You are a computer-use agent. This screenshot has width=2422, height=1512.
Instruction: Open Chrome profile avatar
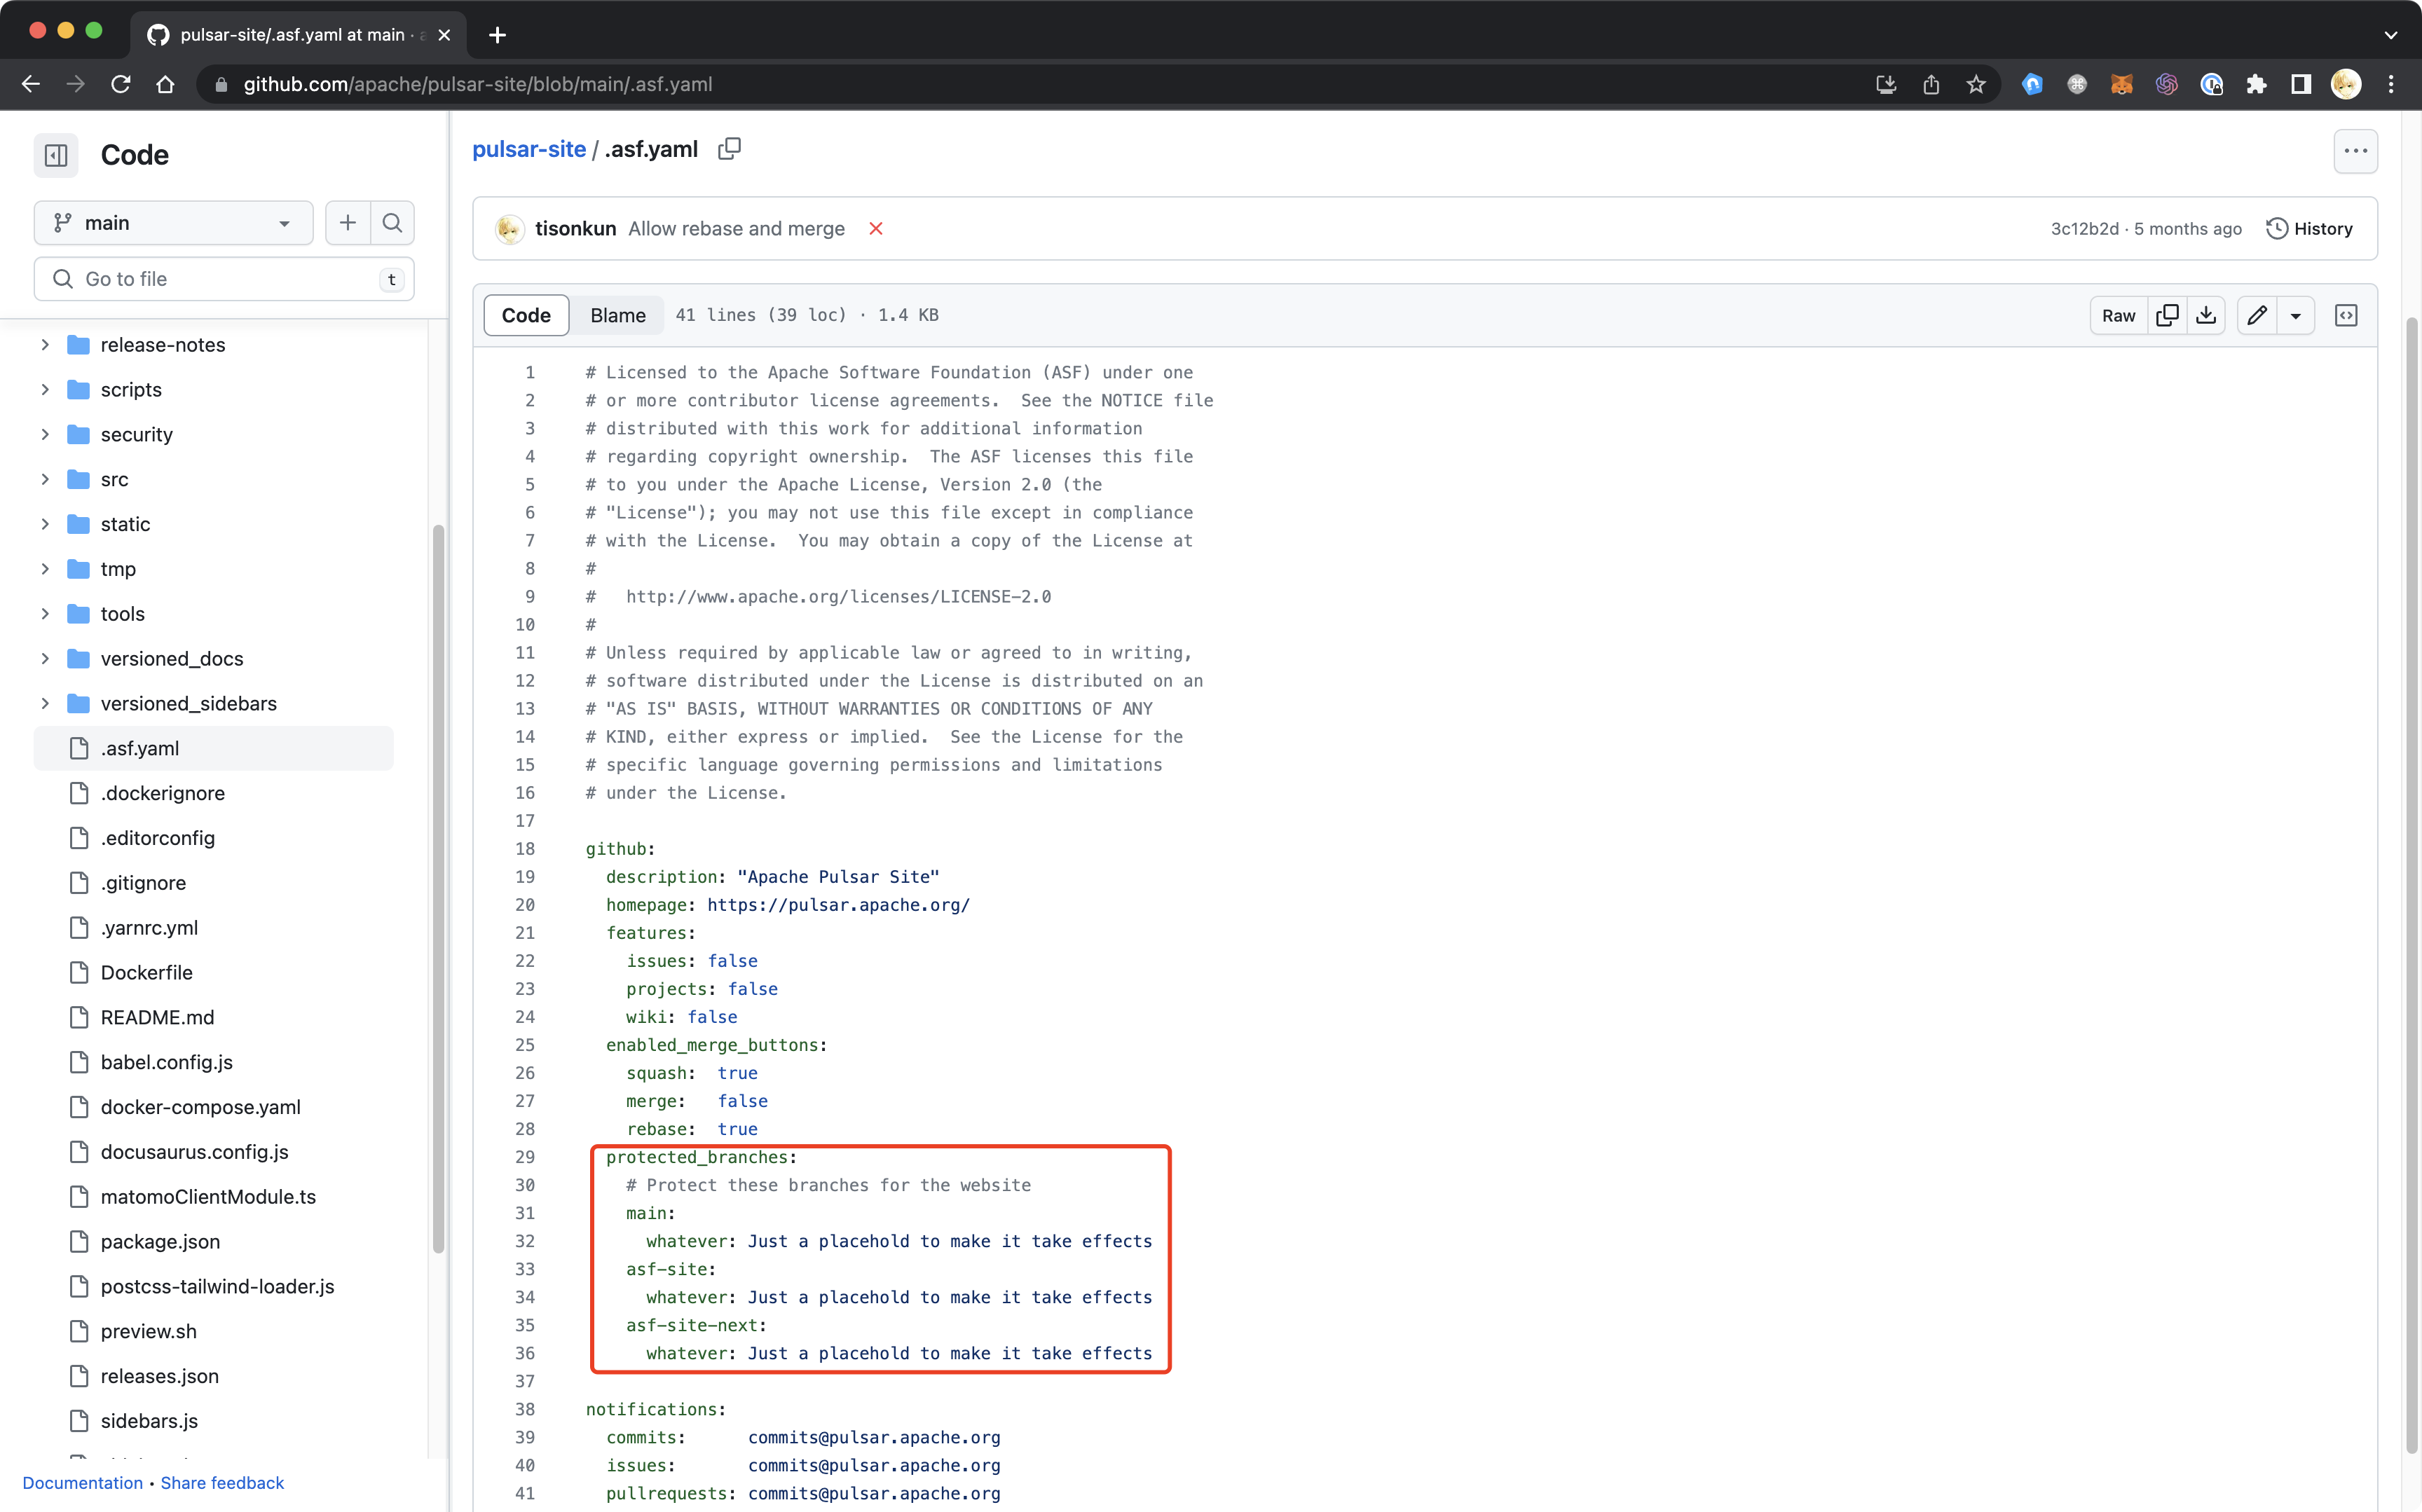[2346, 84]
